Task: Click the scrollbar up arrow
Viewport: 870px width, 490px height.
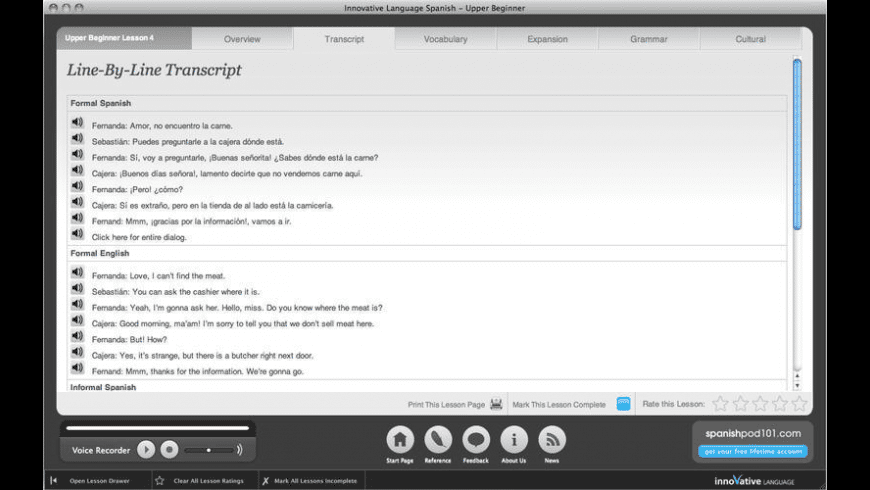Action: 797,377
